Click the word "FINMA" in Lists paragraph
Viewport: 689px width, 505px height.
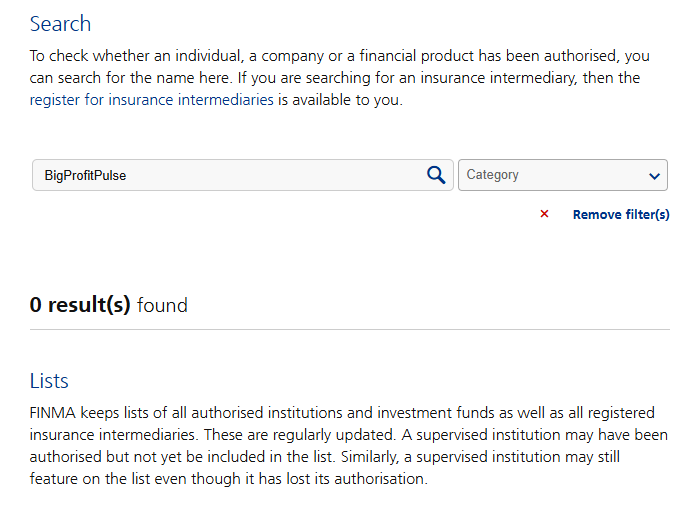coord(53,412)
